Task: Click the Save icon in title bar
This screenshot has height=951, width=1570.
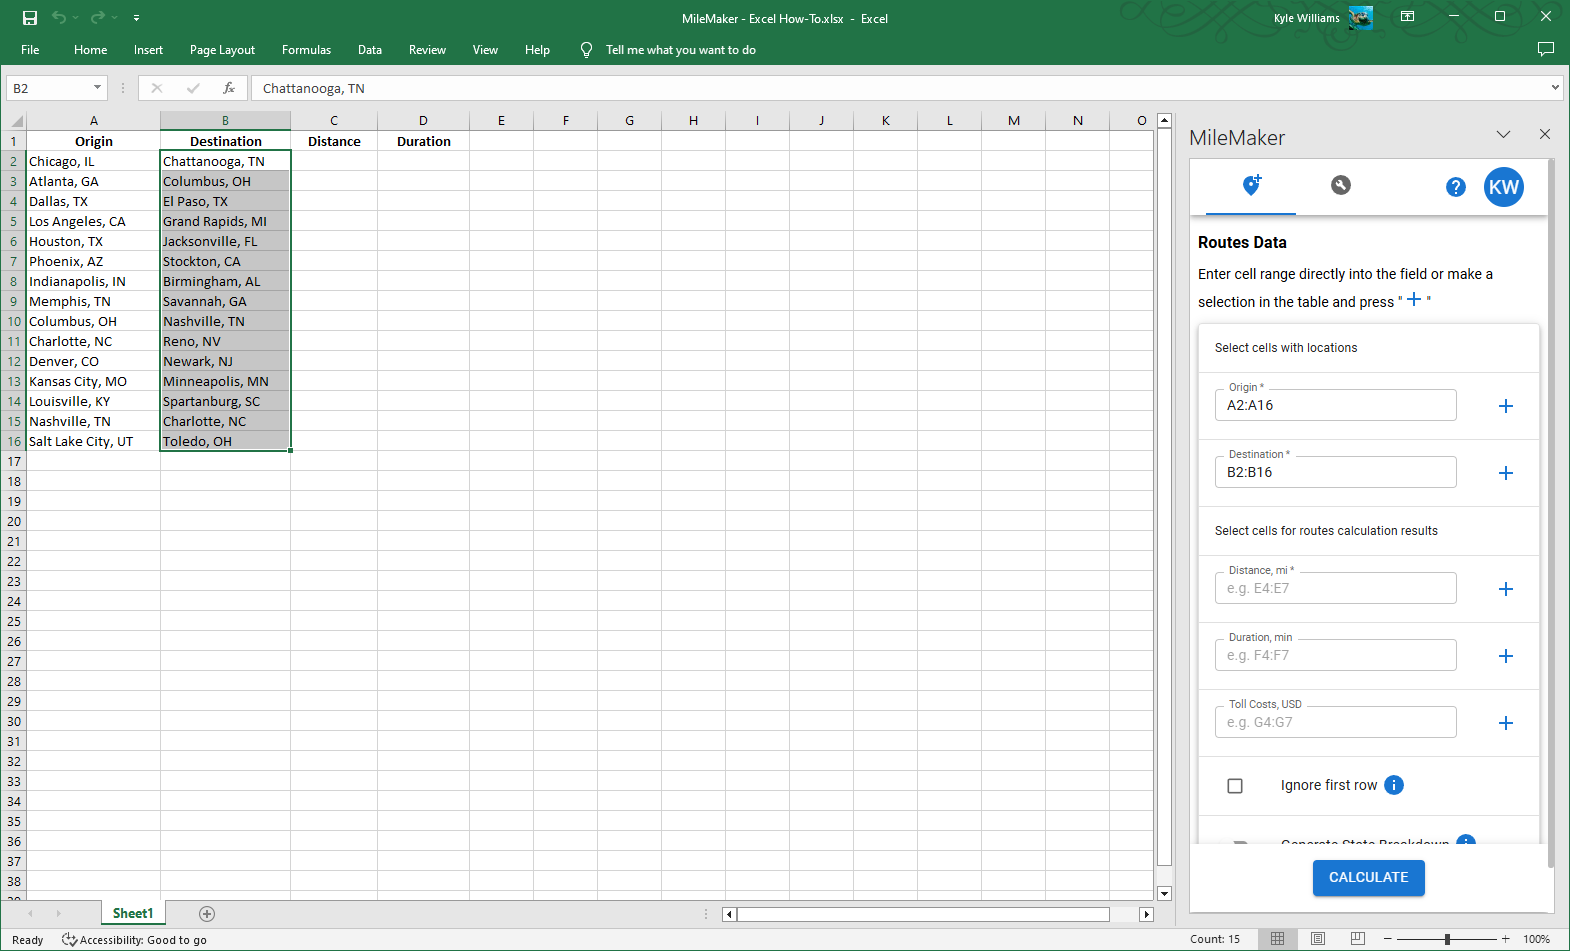Action: [30, 18]
